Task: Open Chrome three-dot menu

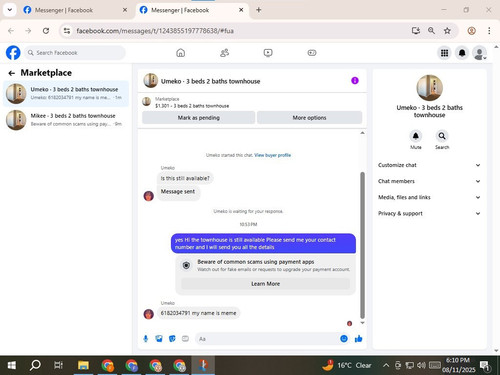Action: tap(489, 31)
